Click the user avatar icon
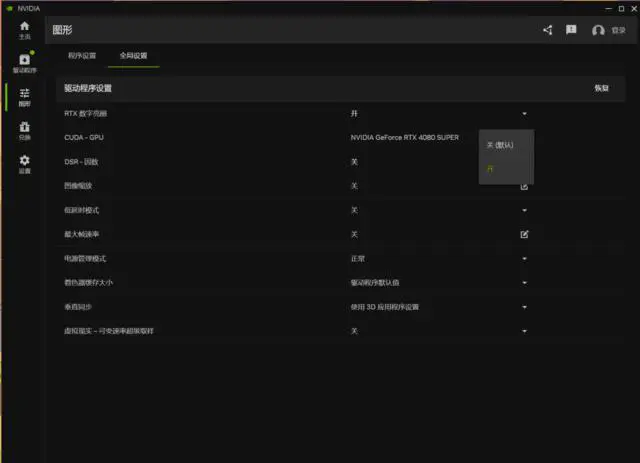640x463 pixels. coord(598,30)
